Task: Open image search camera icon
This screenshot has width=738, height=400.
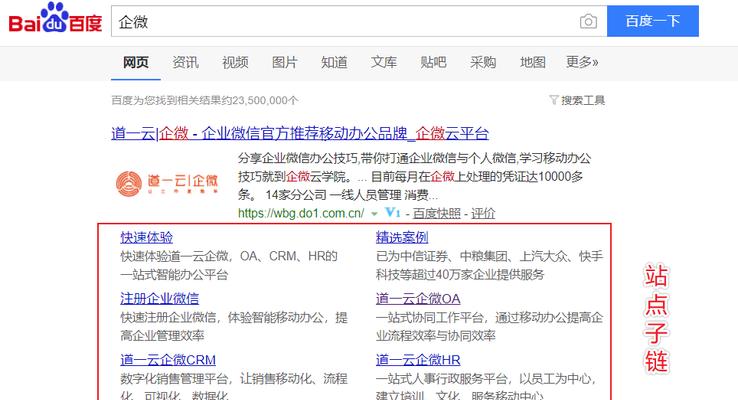Action: 588,21
